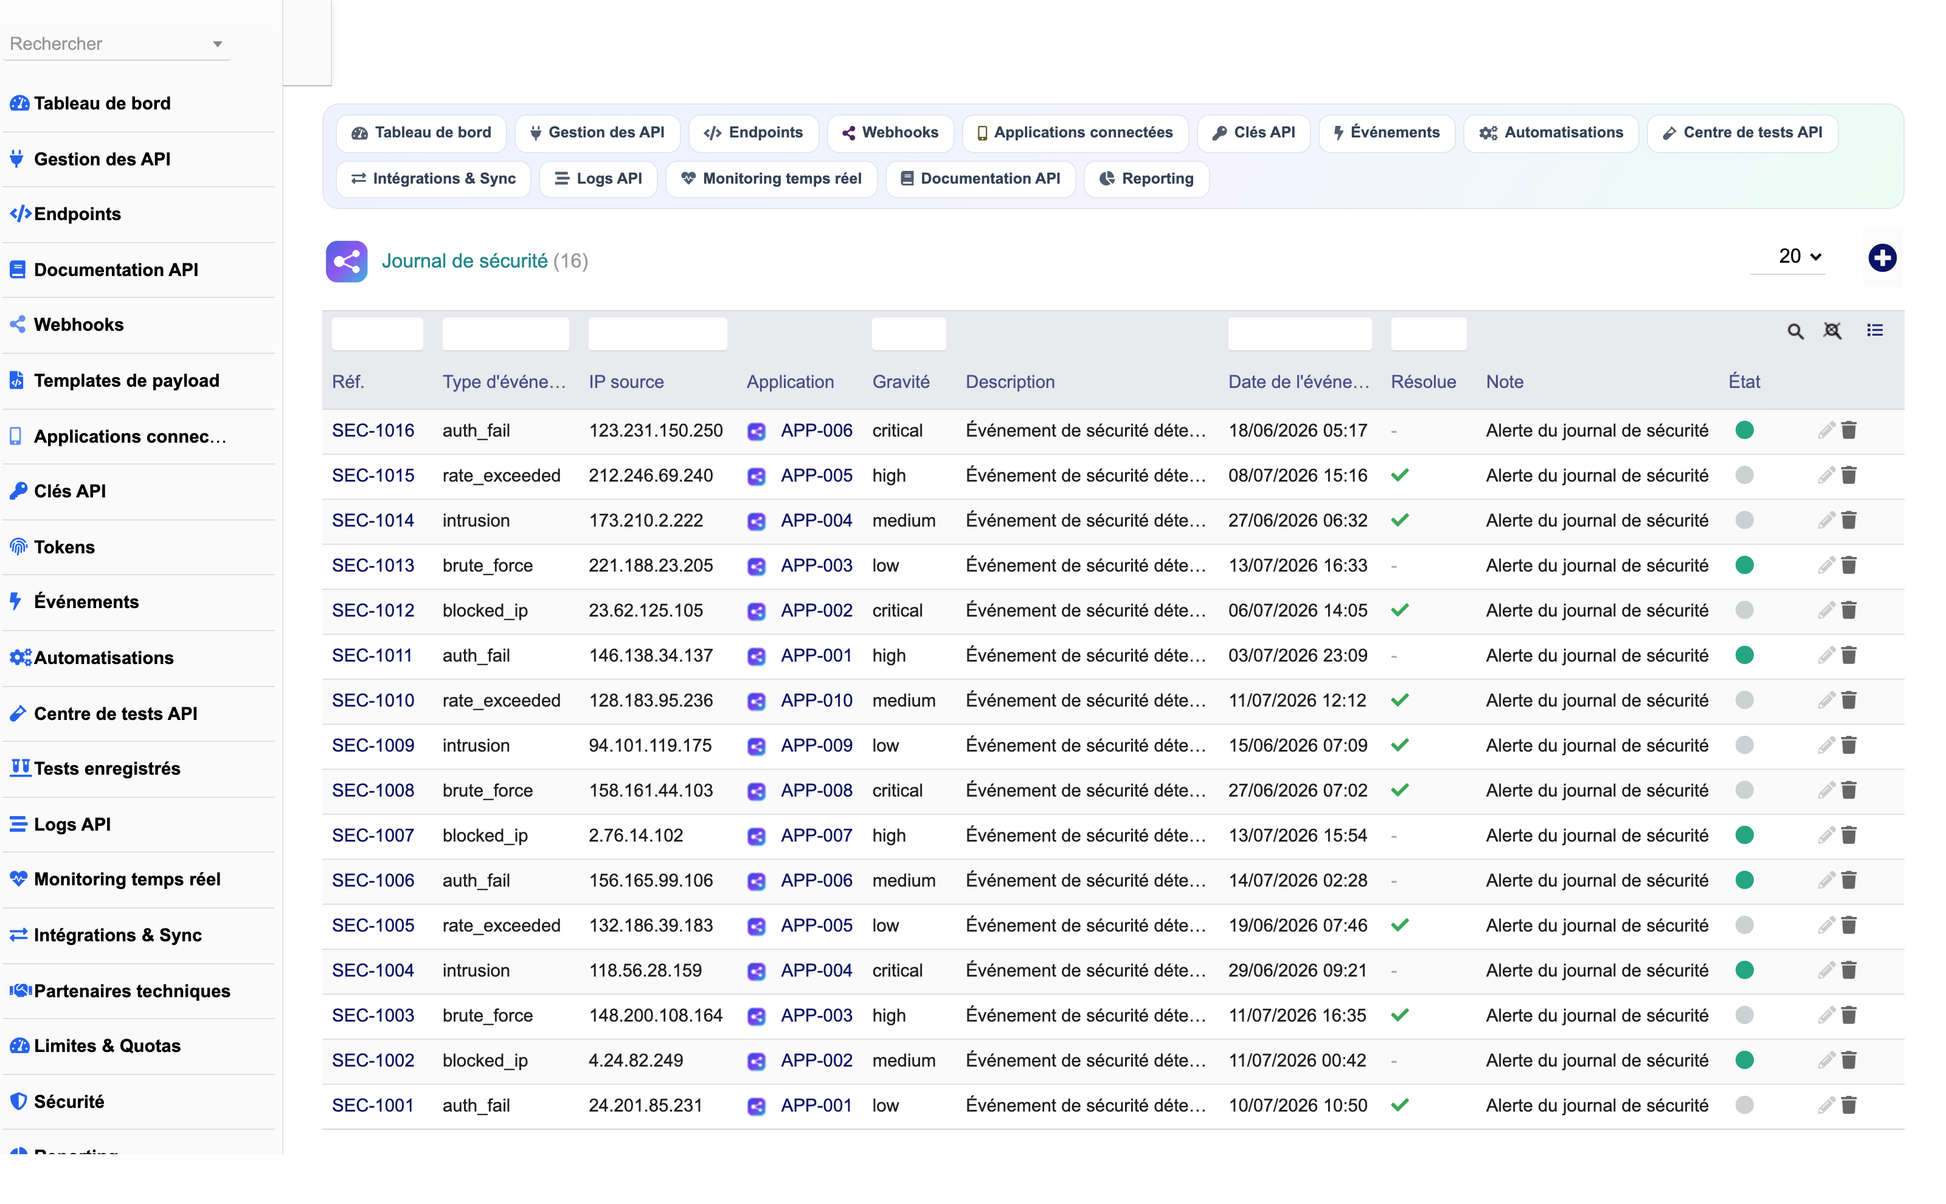Click the add new record plus icon
The height and width of the screenshot is (1204, 1946).
pyautogui.click(x=1882, y=258)
